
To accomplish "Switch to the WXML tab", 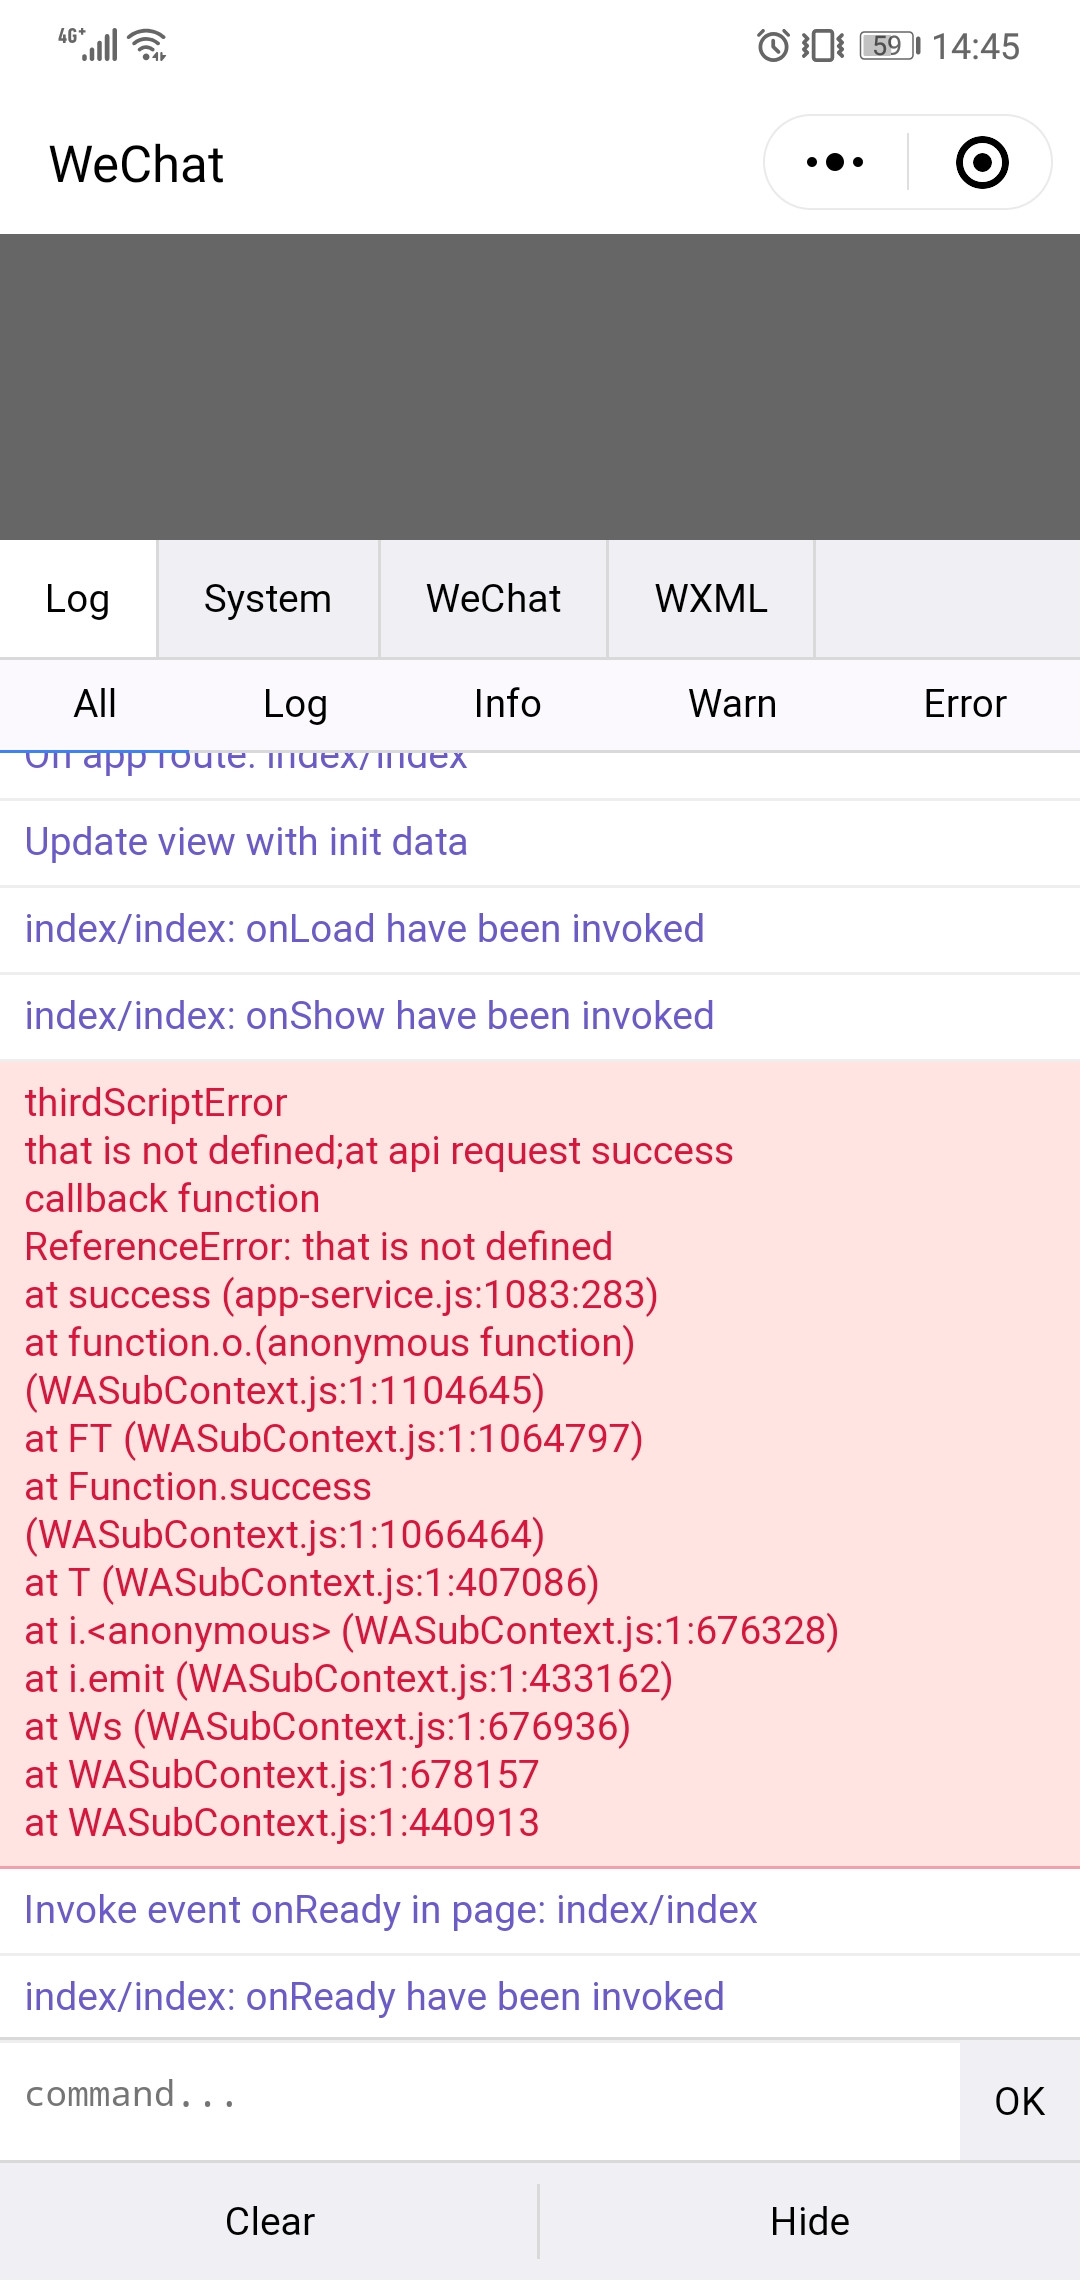I will point(711,599).
